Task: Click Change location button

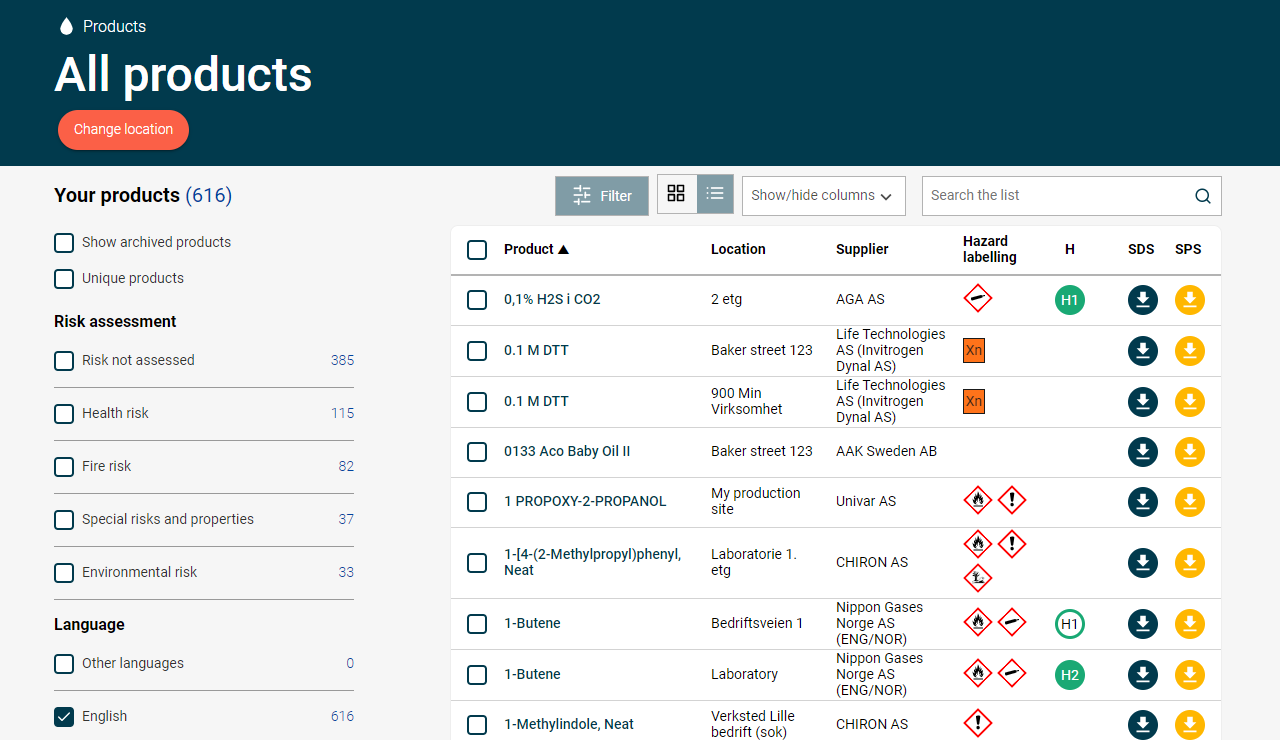Action: (x=123, y=130)
